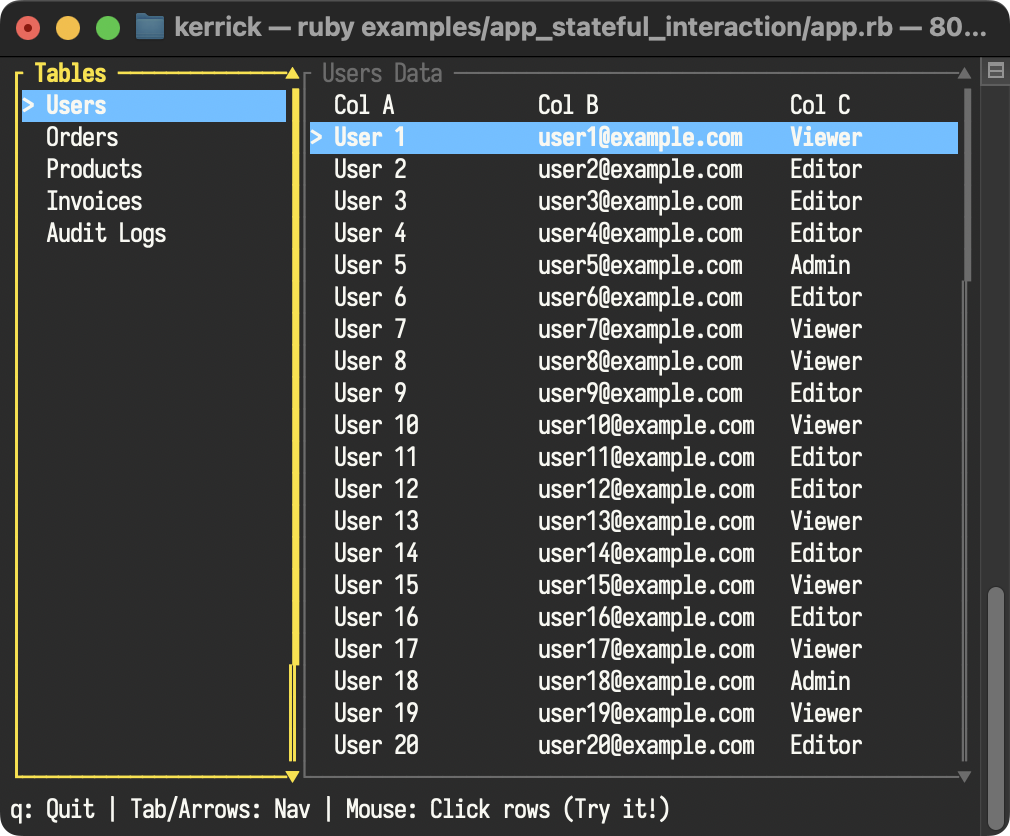The image size is (1010, 836).
Task: Click the terminal split-pane icon at top right
Action: 995,70
